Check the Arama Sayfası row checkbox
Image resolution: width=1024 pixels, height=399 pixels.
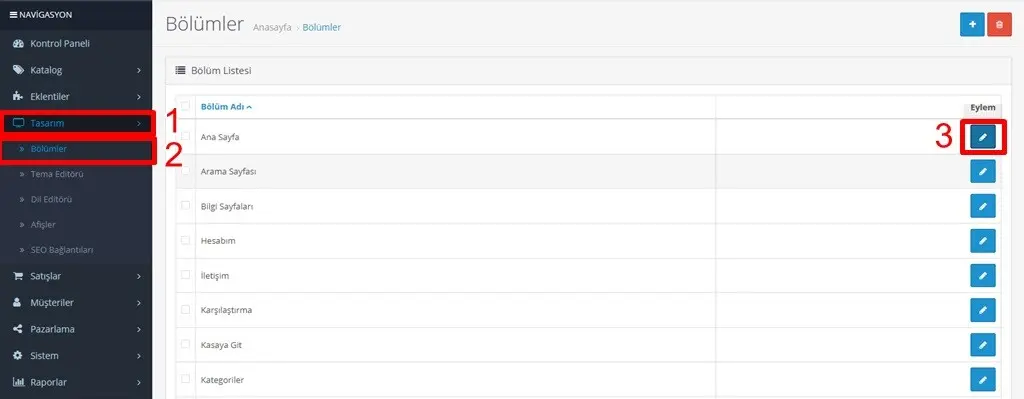click(185, 170)
